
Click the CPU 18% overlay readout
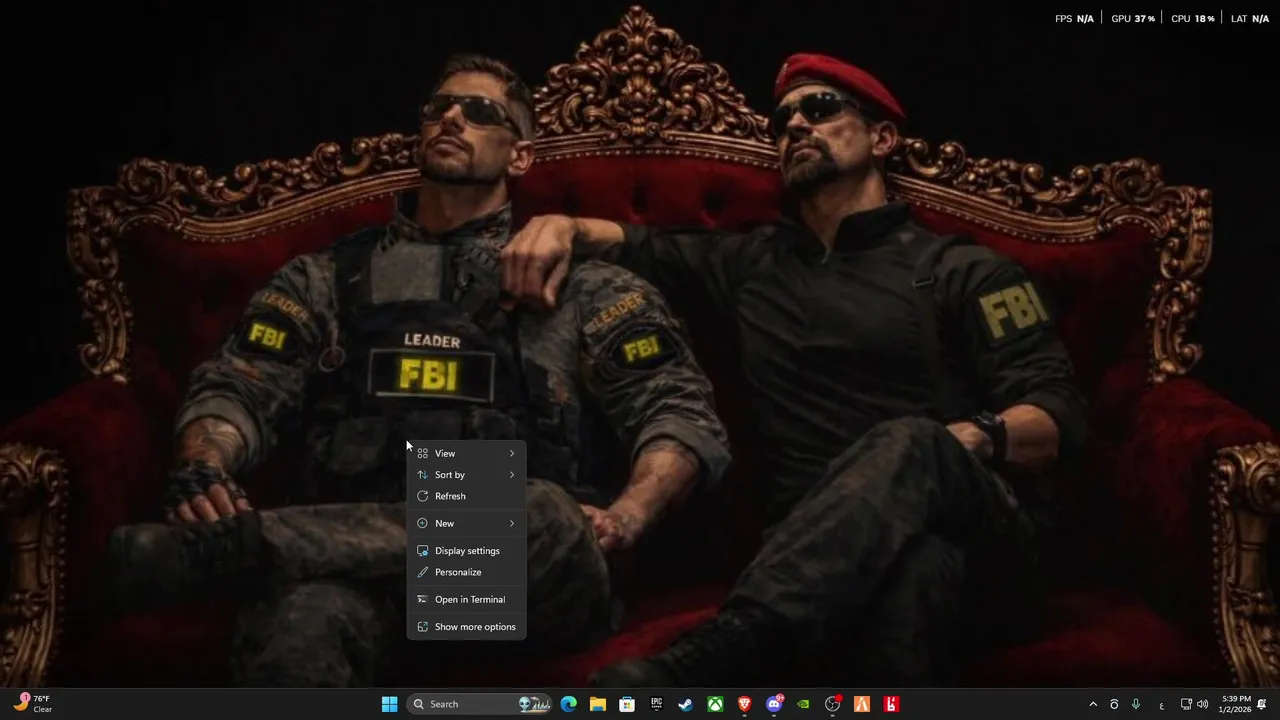(x=1192, y=19)
